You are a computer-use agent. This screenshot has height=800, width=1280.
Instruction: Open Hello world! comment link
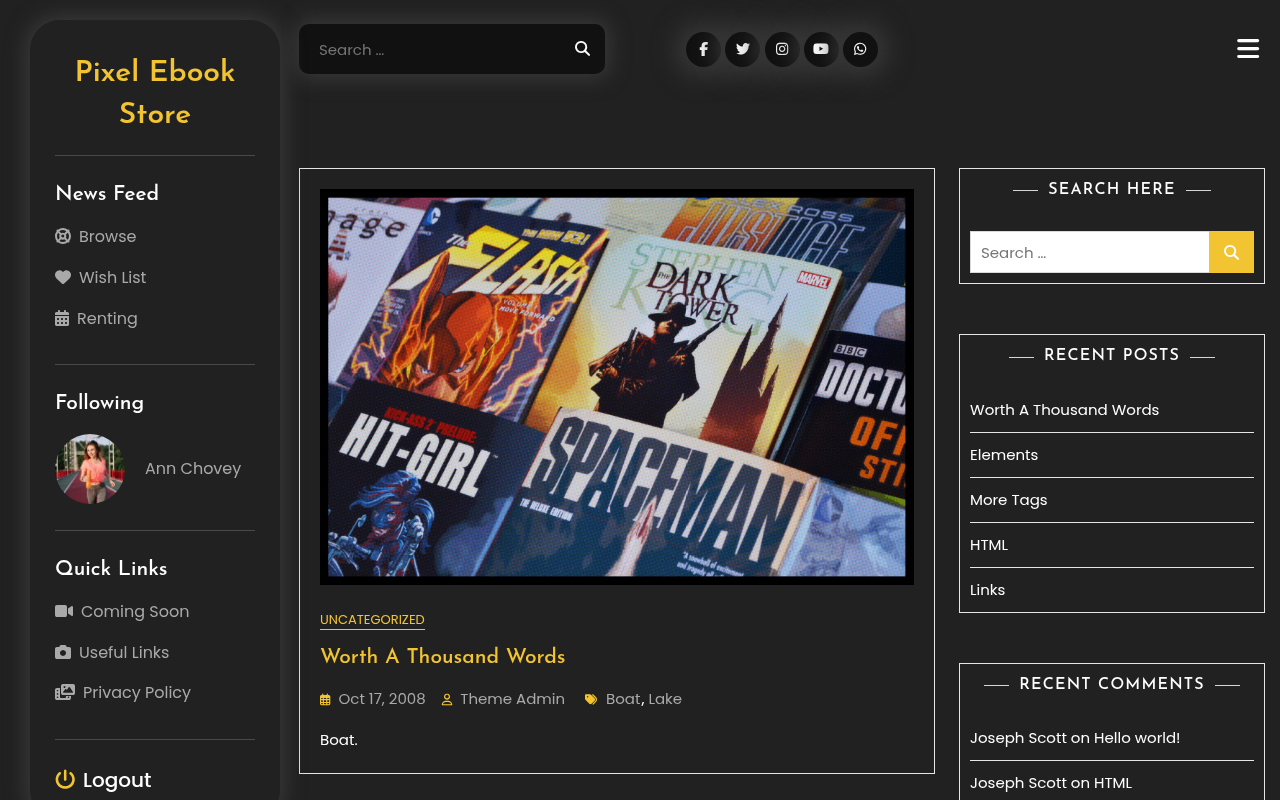1137,738
